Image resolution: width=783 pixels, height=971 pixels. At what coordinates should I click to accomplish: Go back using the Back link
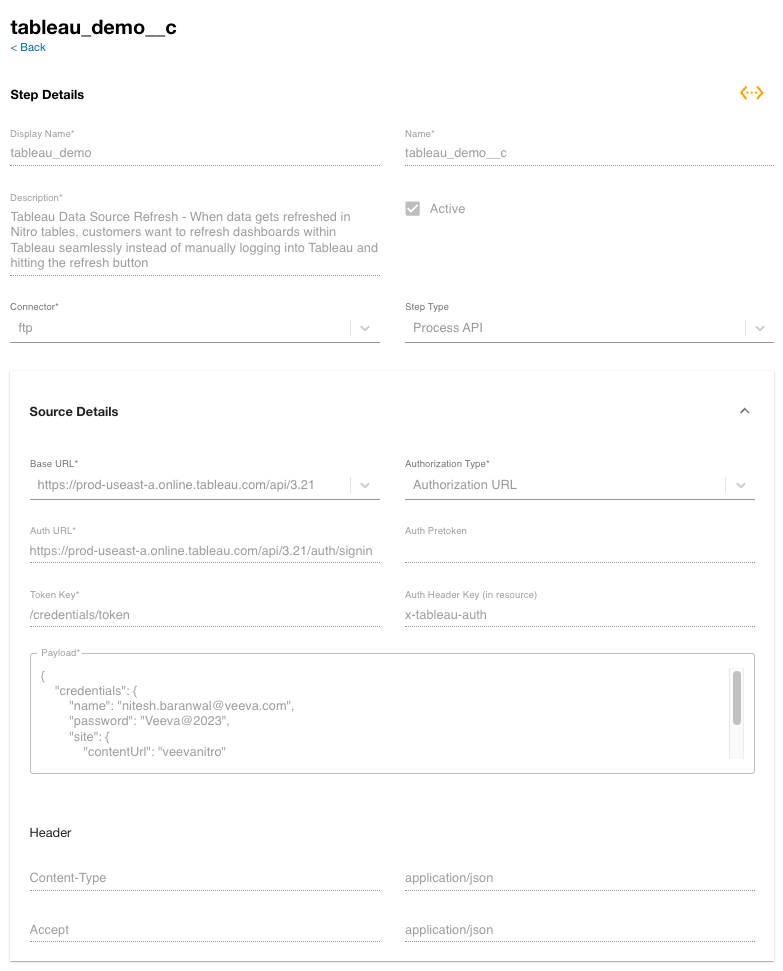pos(28,47)
